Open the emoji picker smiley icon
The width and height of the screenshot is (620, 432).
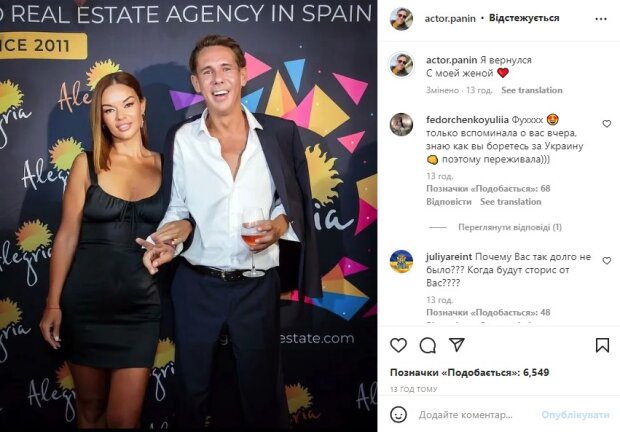tap(398, 415)
